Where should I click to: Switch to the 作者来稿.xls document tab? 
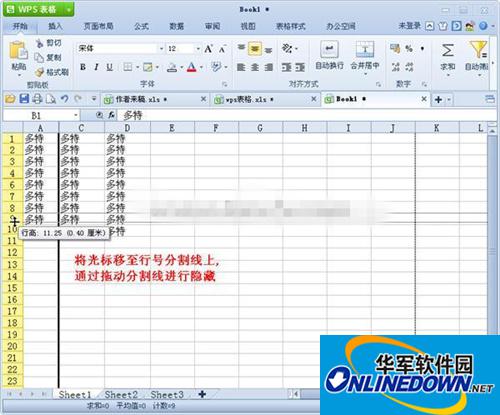coord(155,99)
